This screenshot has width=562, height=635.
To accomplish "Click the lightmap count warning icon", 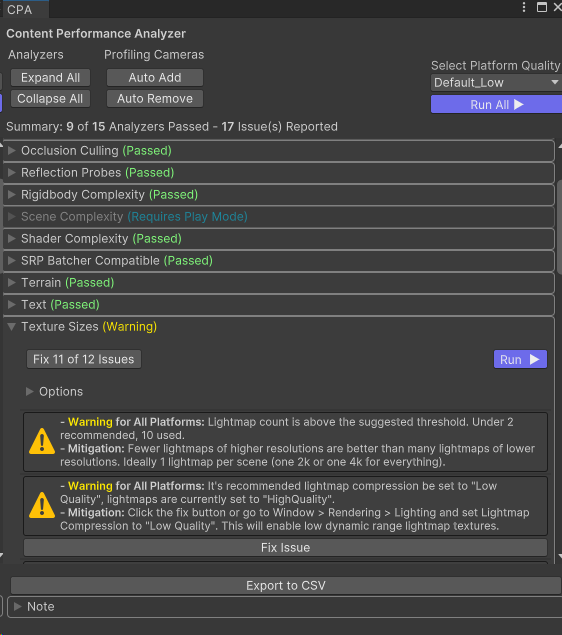I will pyautogui.click(x=42, y=442).
